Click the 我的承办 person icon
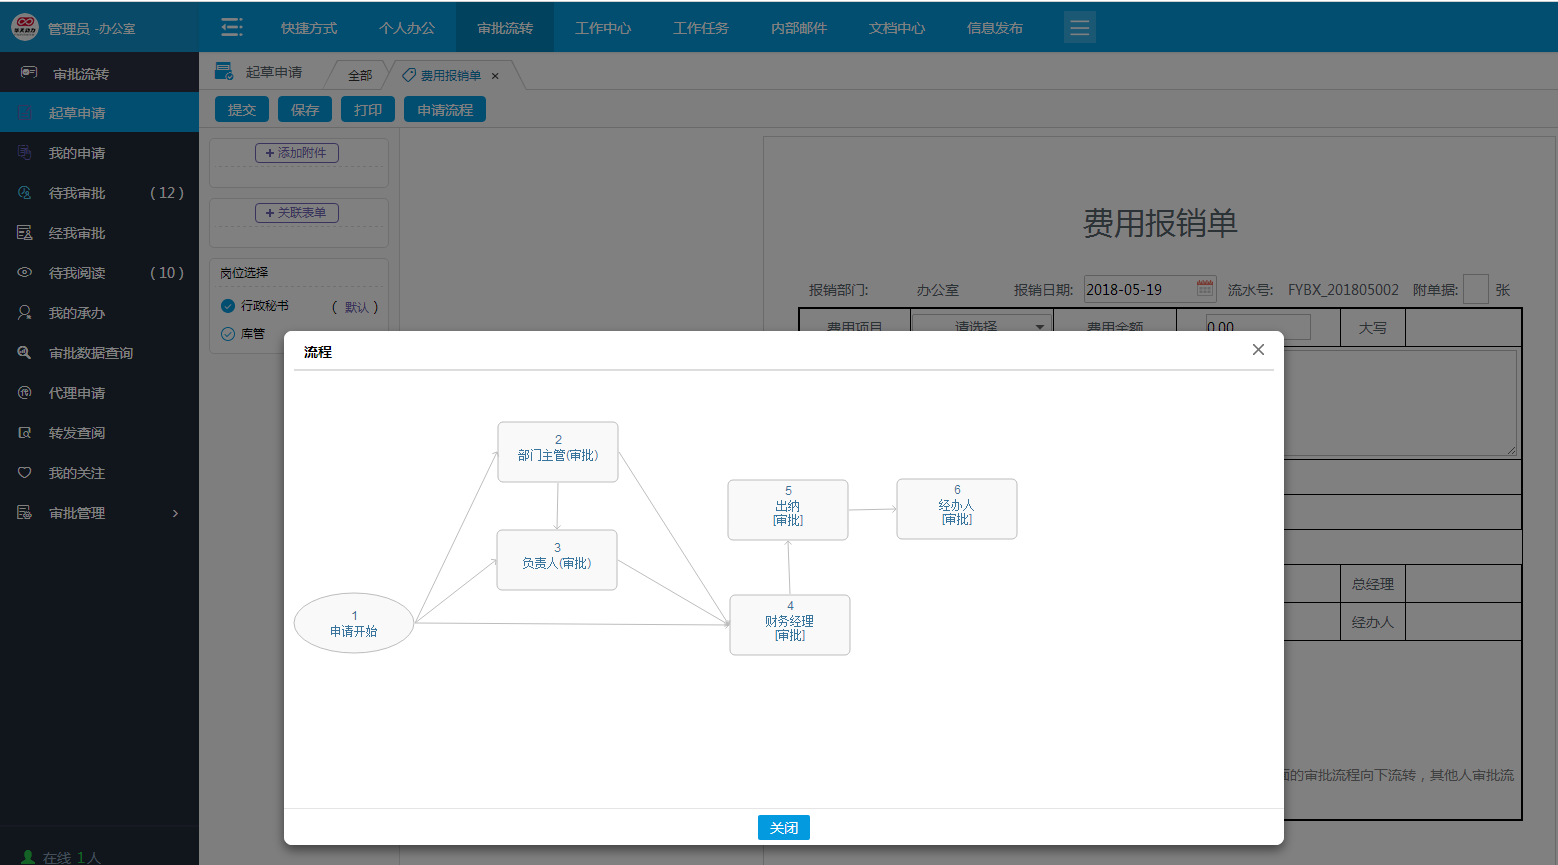This screenshot has width=1558, height=865. tap(25, 313)
